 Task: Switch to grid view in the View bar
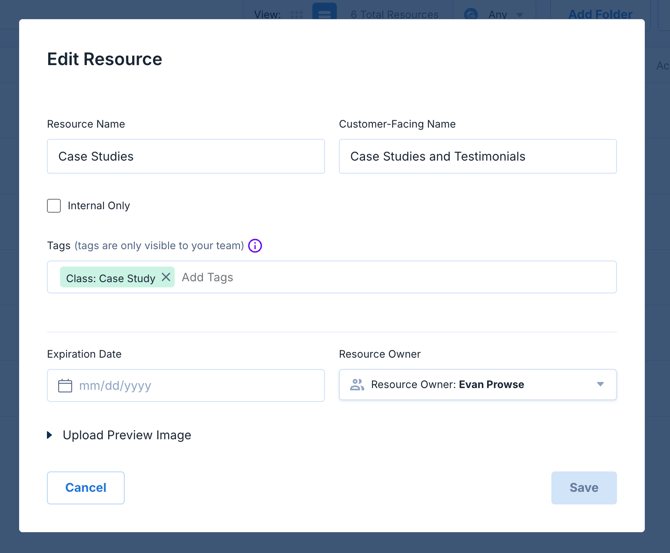[297, 15]
